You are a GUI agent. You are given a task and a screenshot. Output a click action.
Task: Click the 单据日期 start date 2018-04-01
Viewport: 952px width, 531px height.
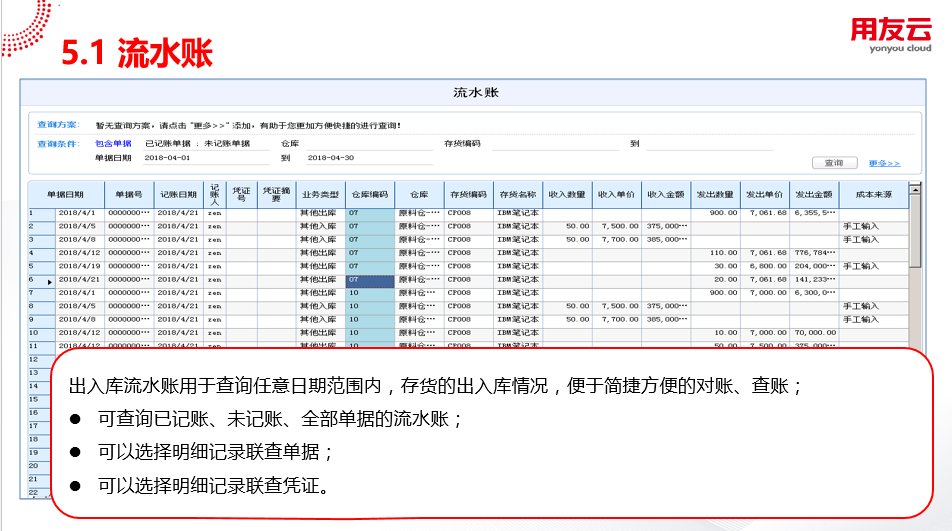(x=206, y=158)
